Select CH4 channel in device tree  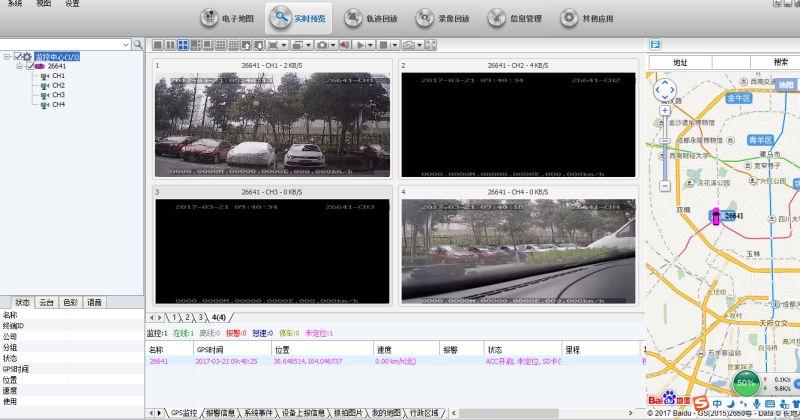click(x=58, y=105)
